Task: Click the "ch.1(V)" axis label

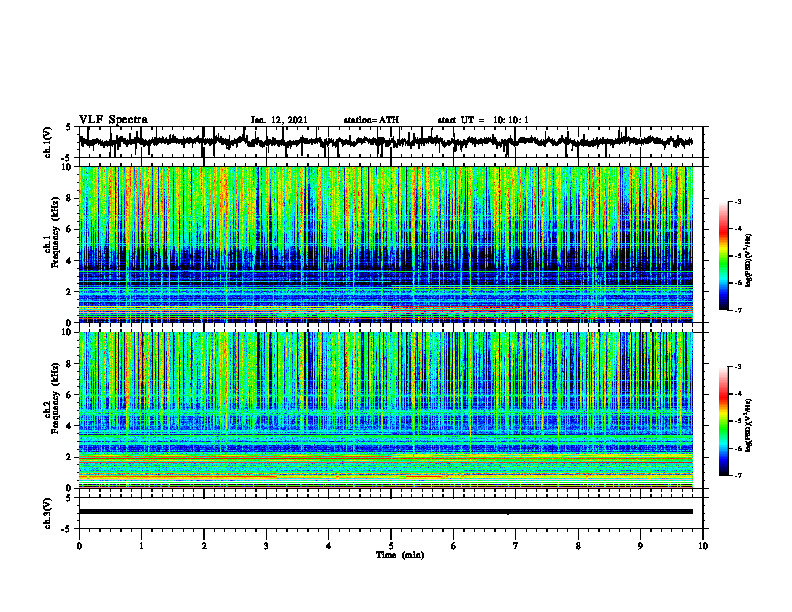Action: tap(48, 142)
